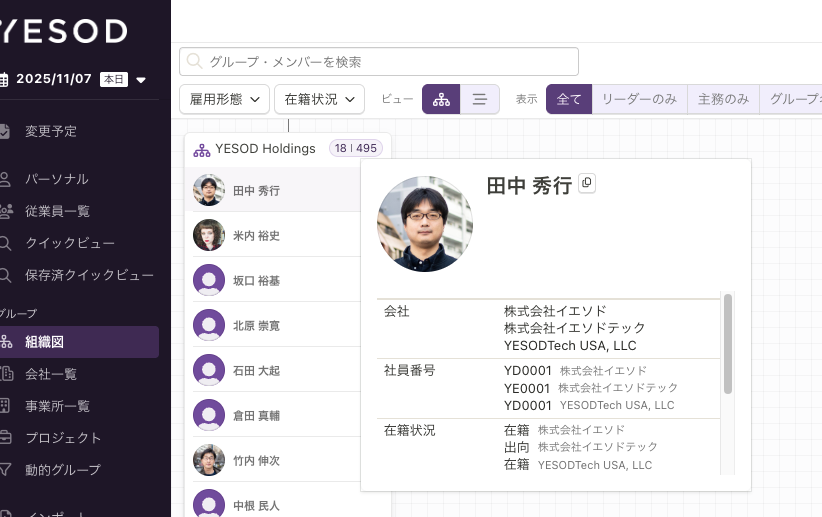The width and height of the screenshot is (822, 517).
Task: Click the 変更予定 checkmark document icon
Action: point(4,131)
